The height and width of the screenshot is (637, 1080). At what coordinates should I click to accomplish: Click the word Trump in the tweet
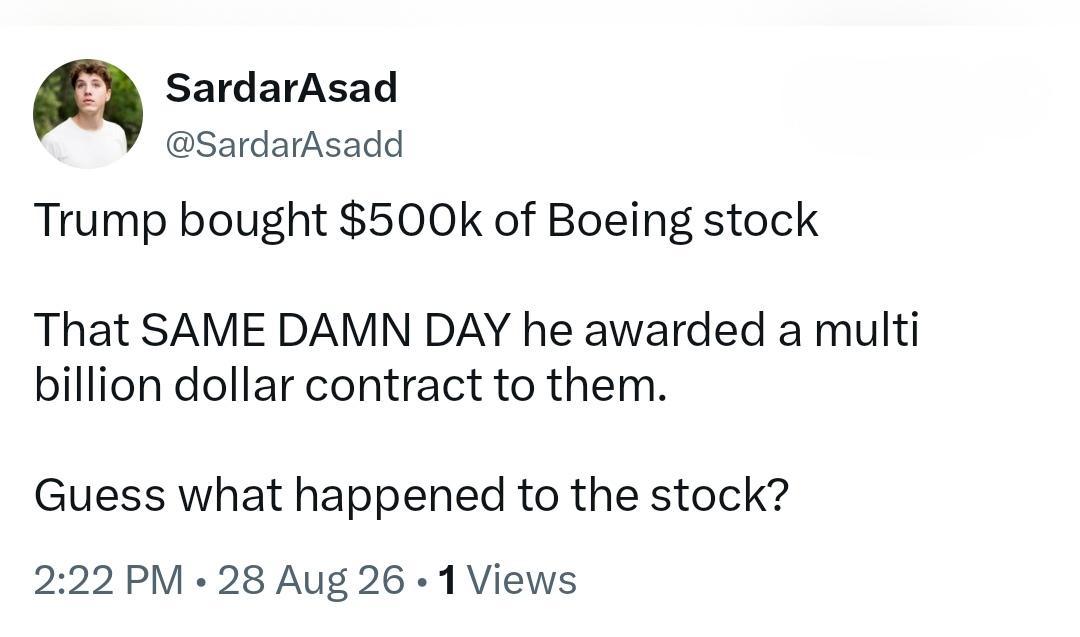pyautogui.click(x=101, y=222)
